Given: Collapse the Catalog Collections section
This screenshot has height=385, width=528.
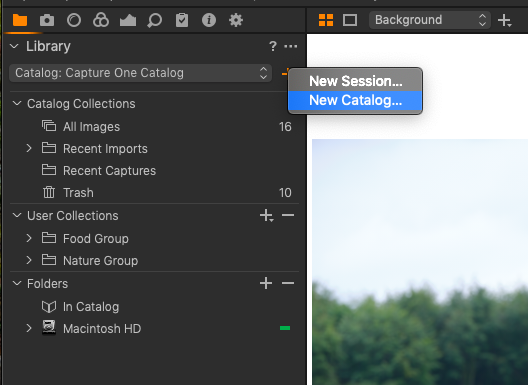Looking at the screenshot, I should [x=17, y=103].
